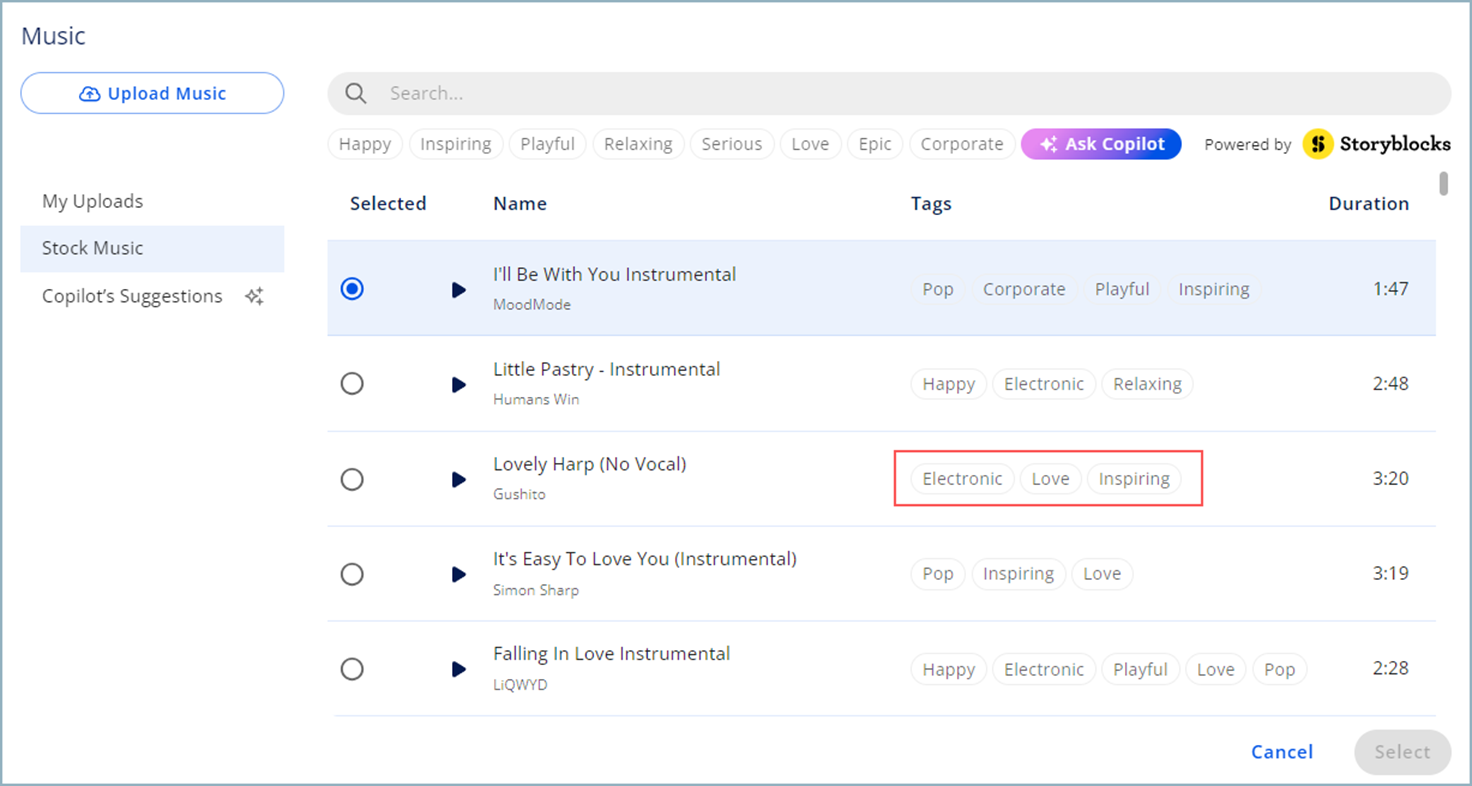Click the Upload Music button
Image resolution: width=1472 pixels, height=786 pixels.
[152, 93]
